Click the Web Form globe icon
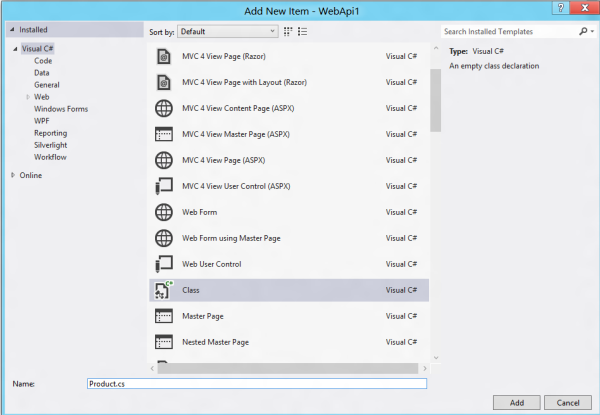 coord(163,212)
